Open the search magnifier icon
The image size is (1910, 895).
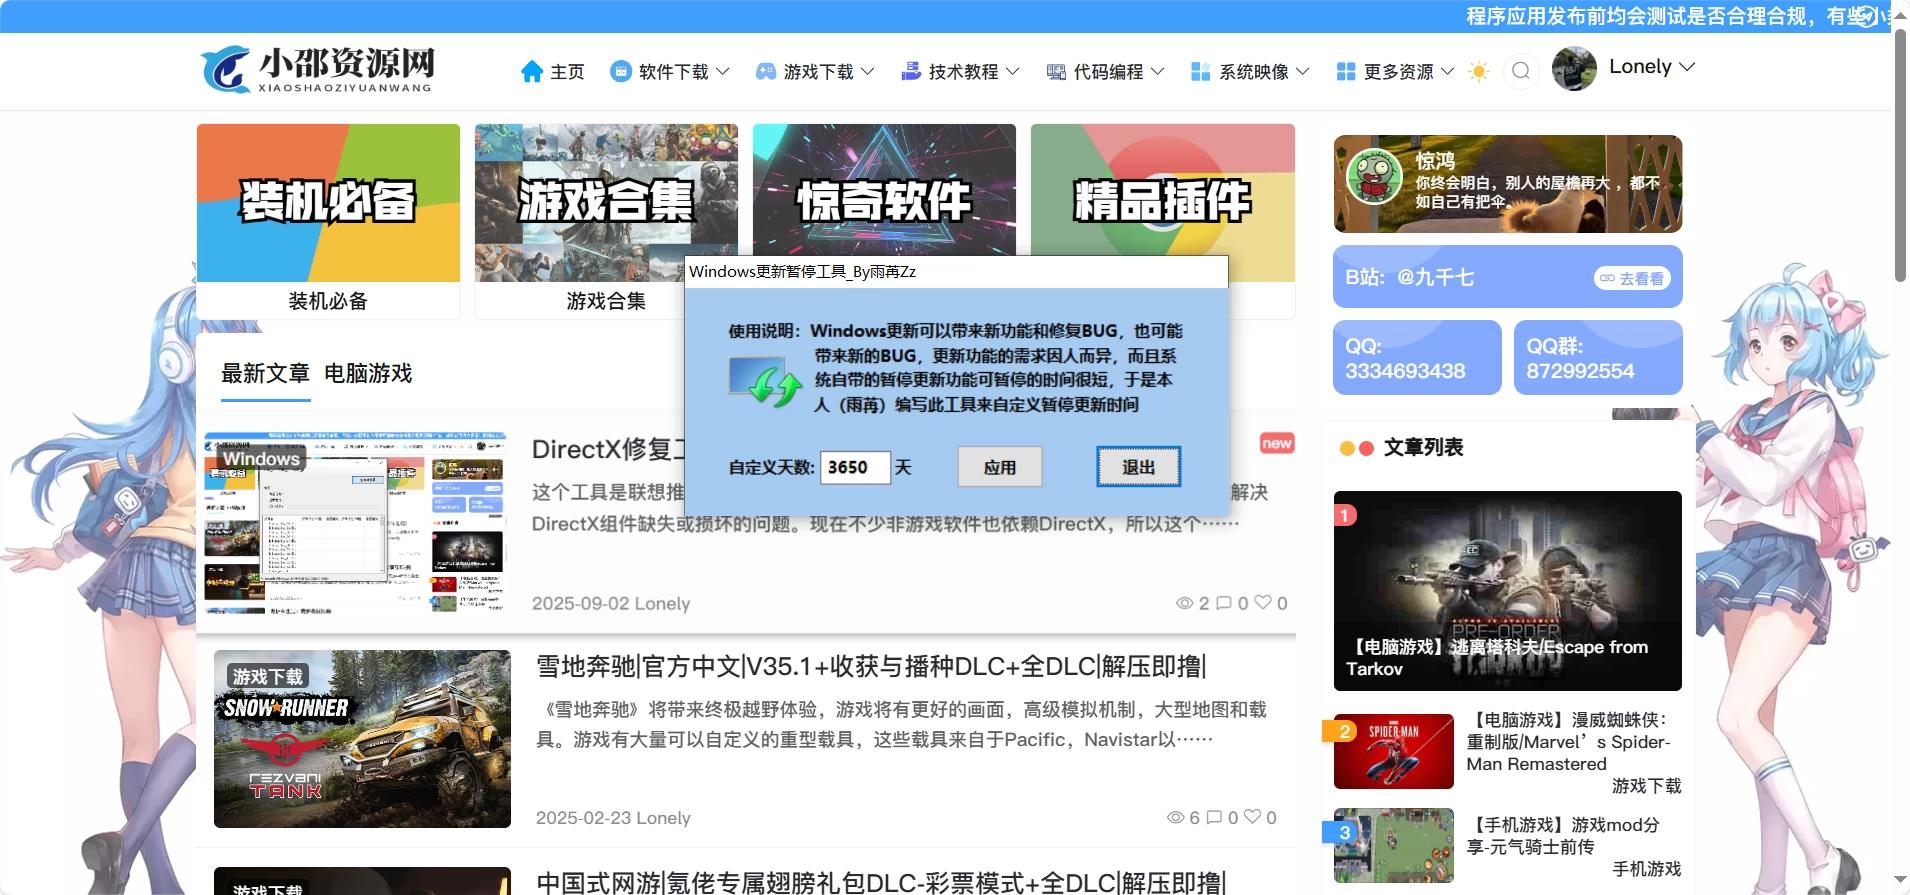[x=1521, y=70]
